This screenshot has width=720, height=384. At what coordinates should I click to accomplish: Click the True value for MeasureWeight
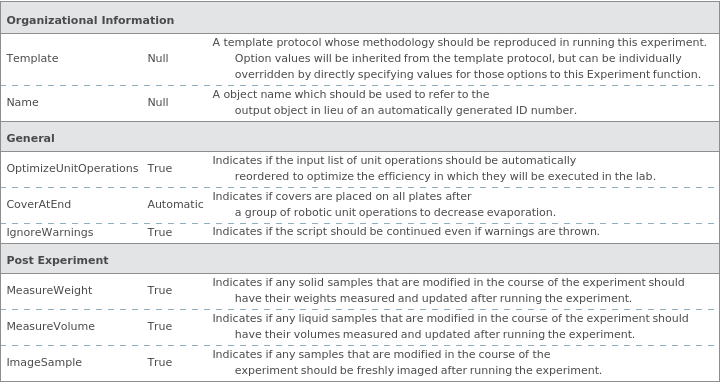(x=160, y=290)
